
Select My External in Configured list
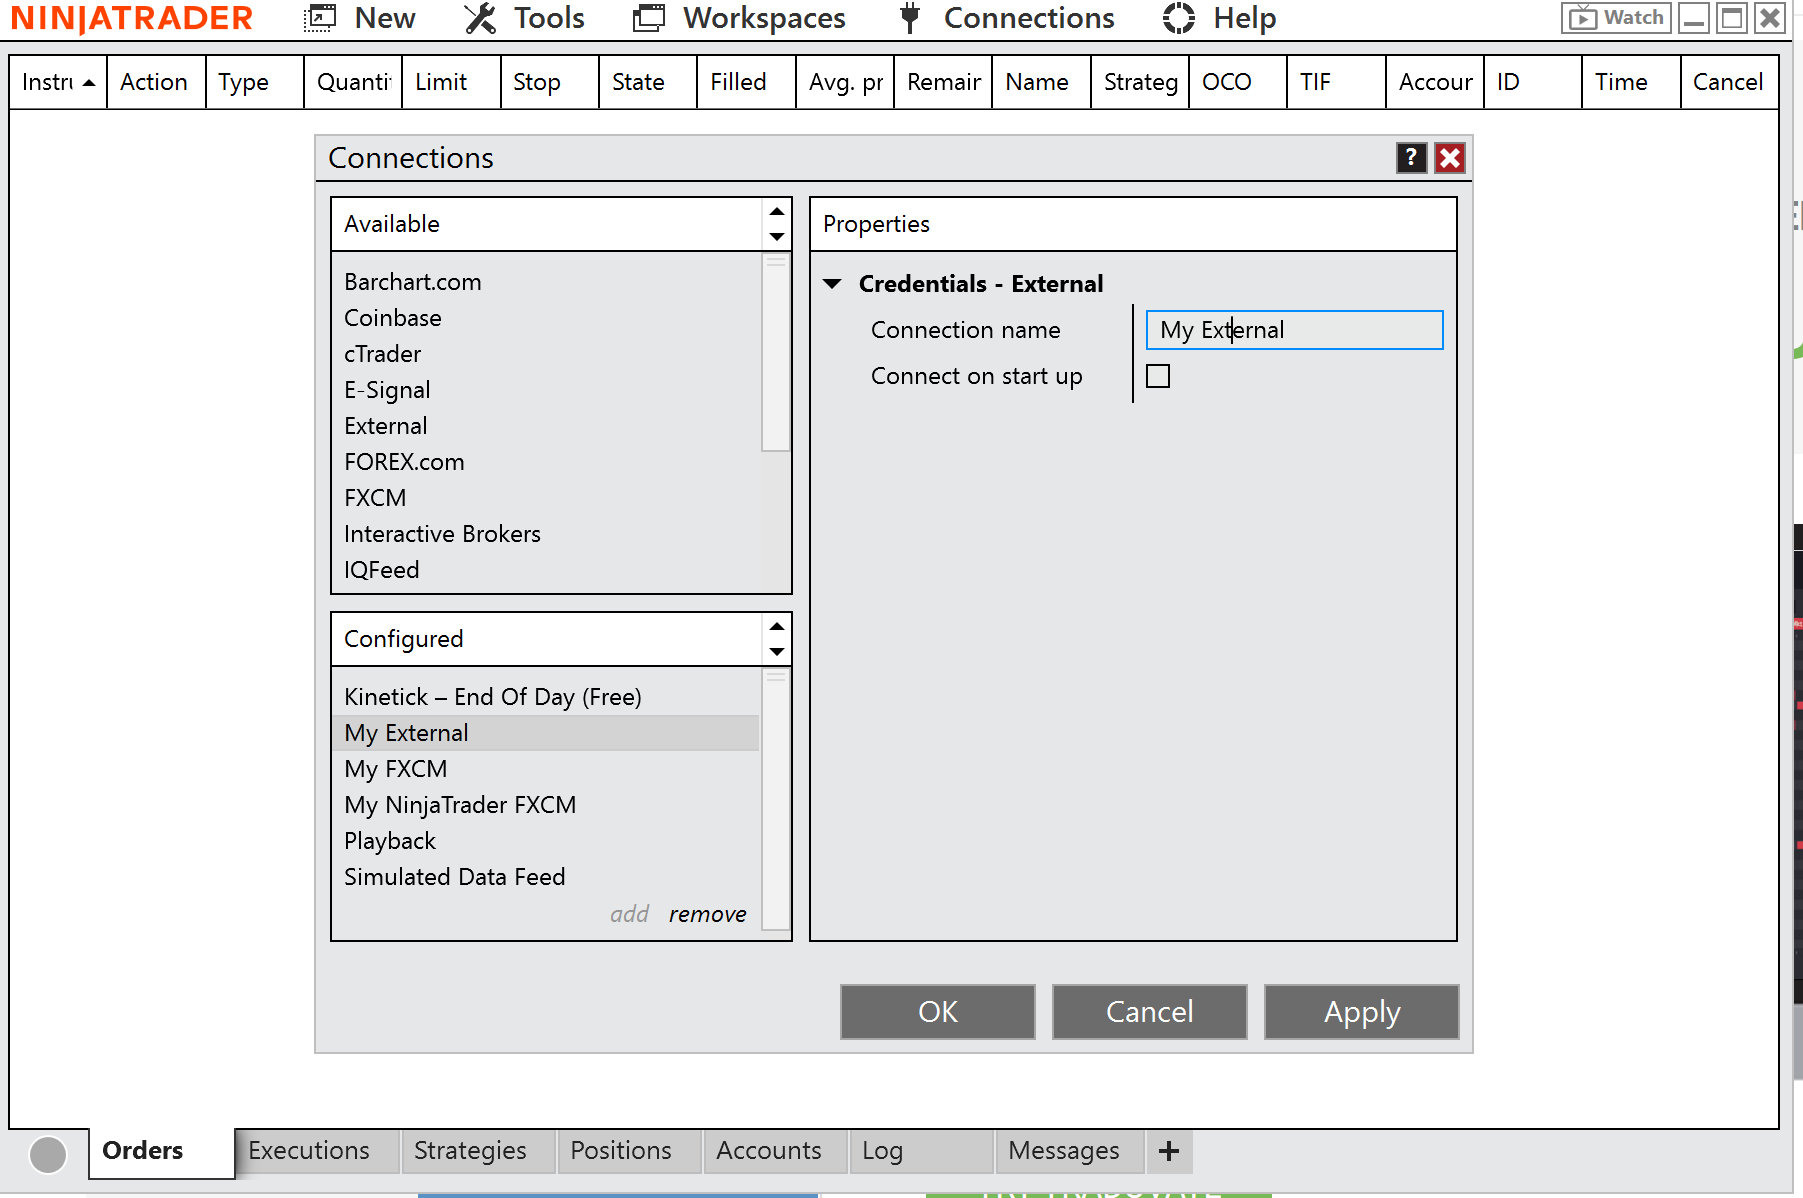tap(546, 733)
